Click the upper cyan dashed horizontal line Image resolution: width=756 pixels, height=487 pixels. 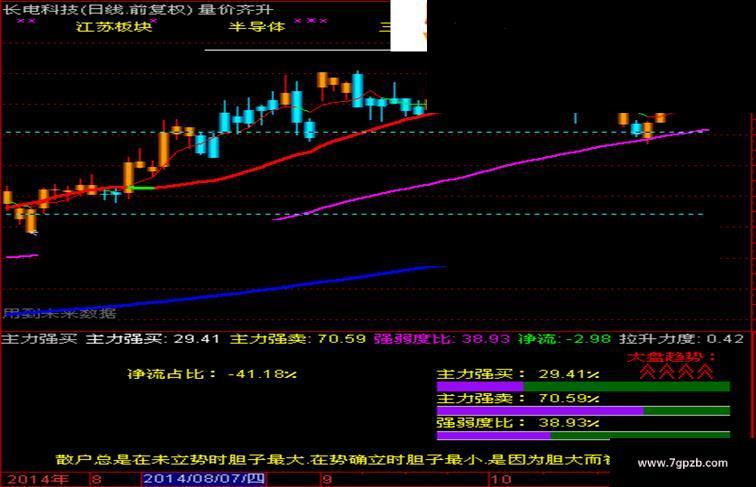[352, 132]
